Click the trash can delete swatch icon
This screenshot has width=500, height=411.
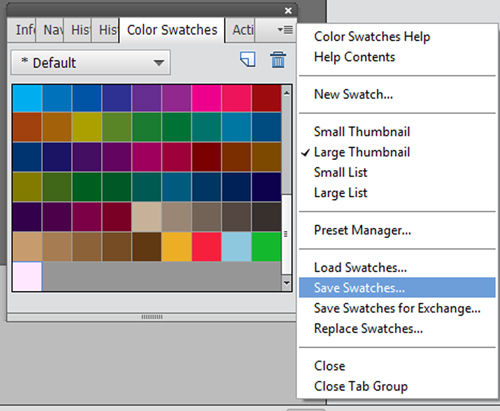[x=278, y=60]
